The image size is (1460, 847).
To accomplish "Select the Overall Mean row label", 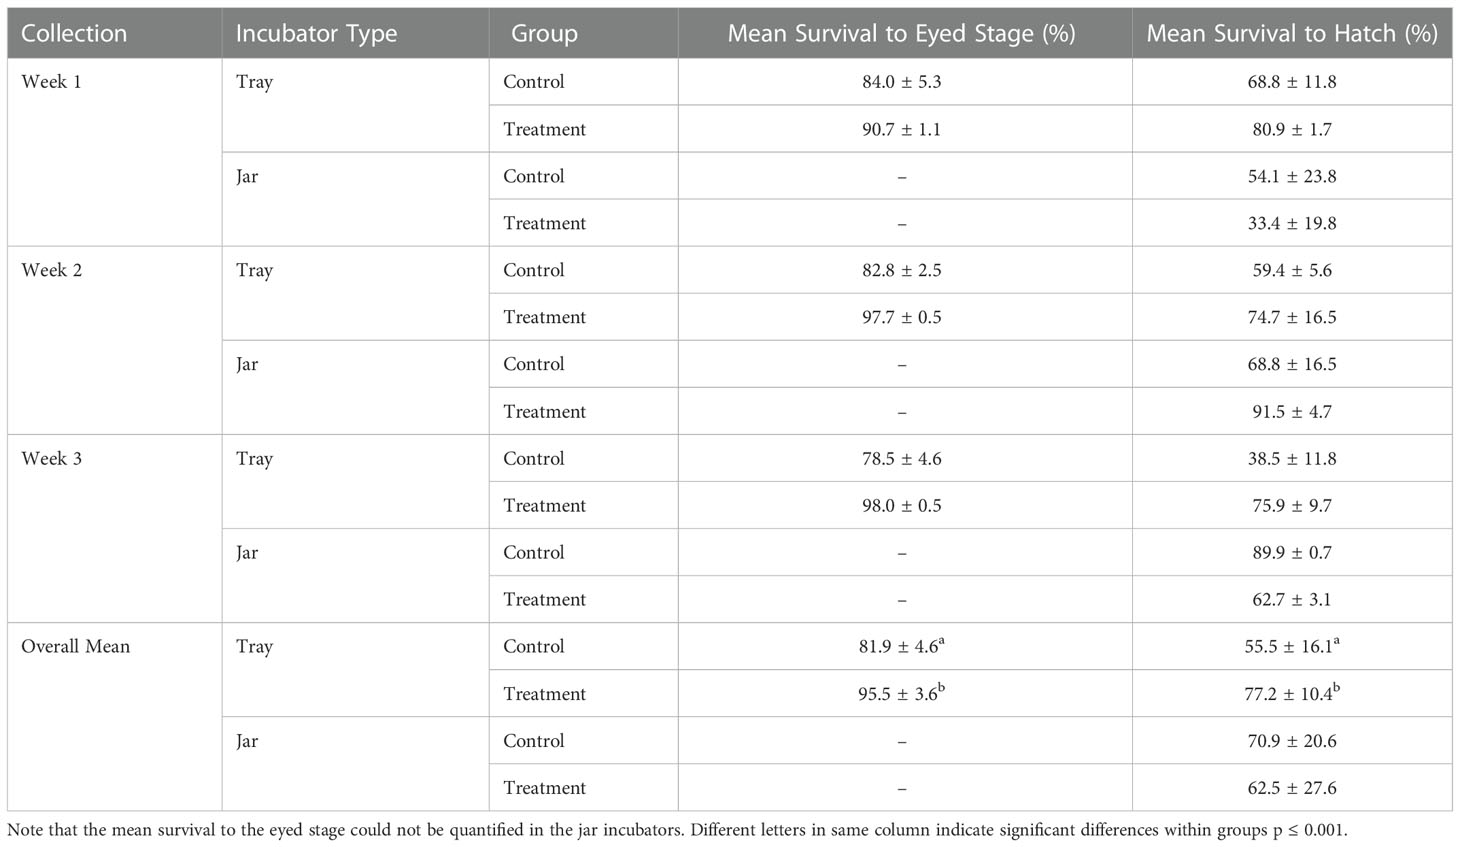I will click(75, 646).
